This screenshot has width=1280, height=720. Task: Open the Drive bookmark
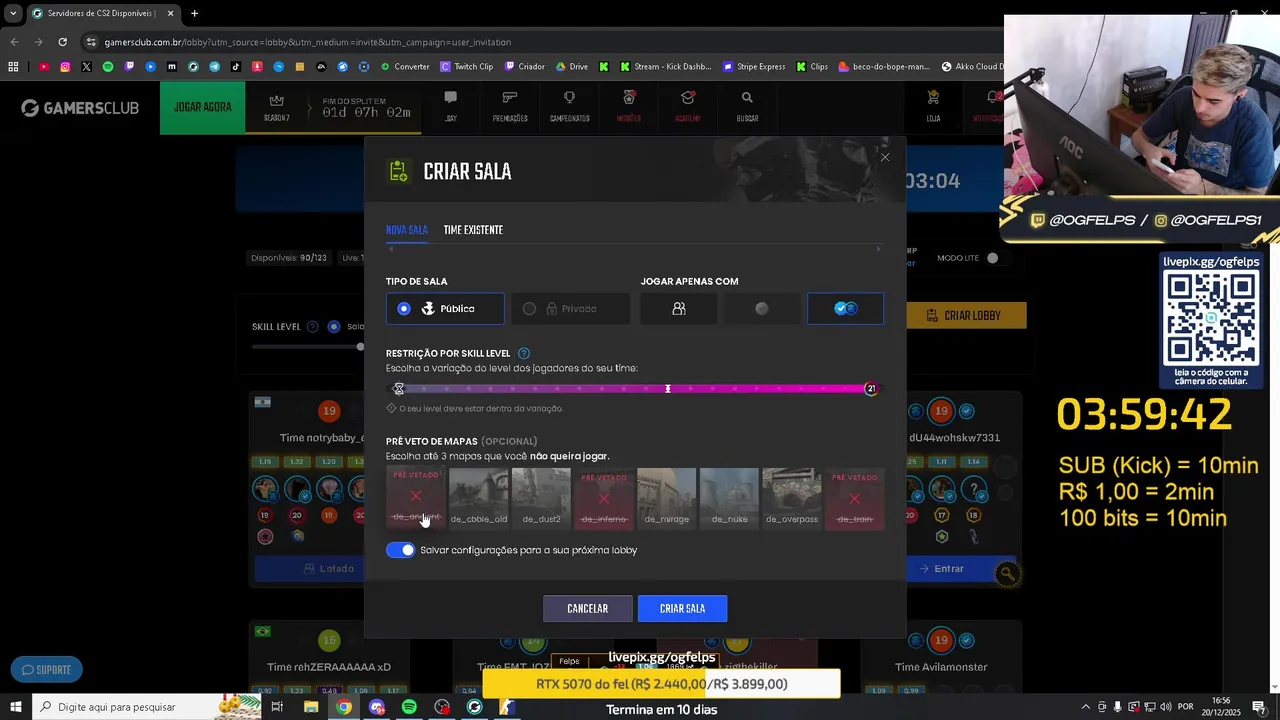[x=572, y=67]
